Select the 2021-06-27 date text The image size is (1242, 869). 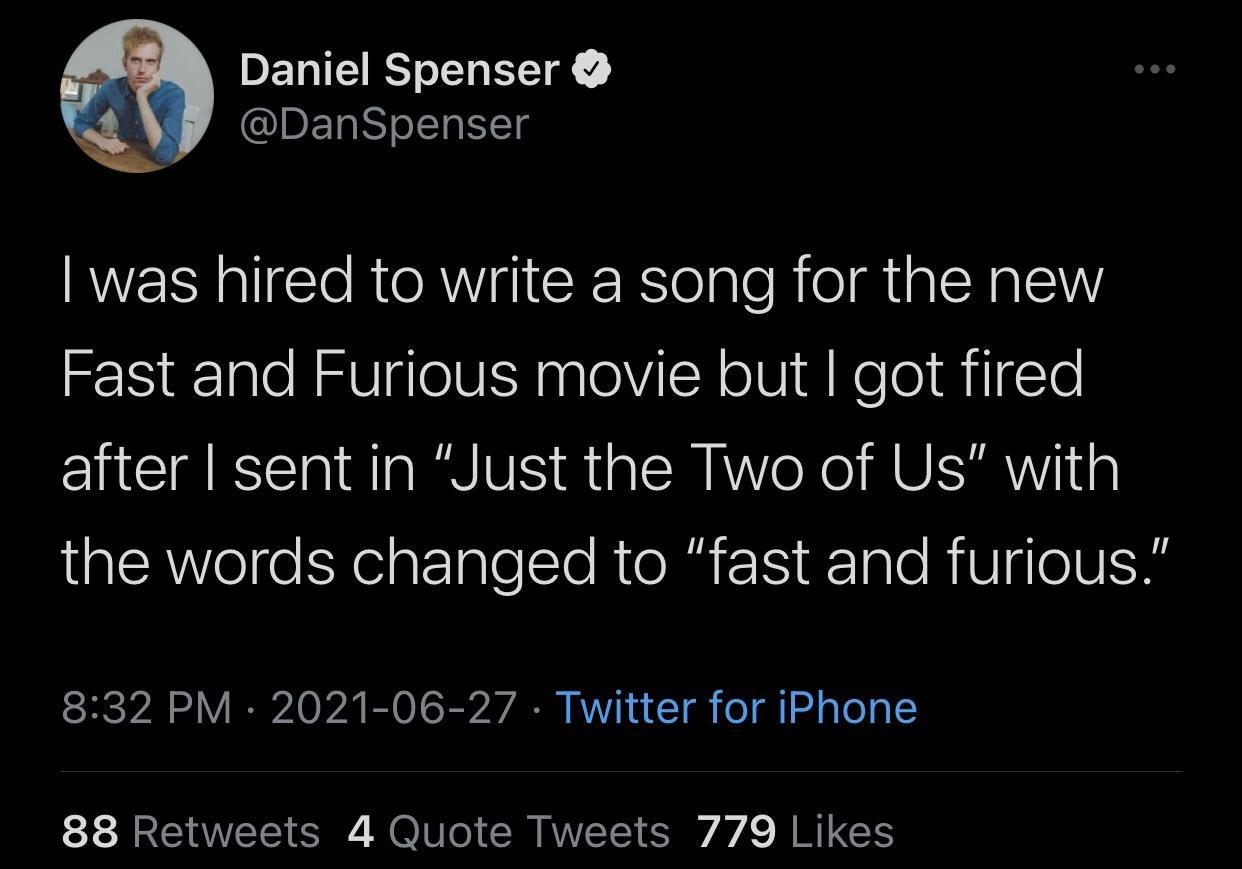[394, 708]
